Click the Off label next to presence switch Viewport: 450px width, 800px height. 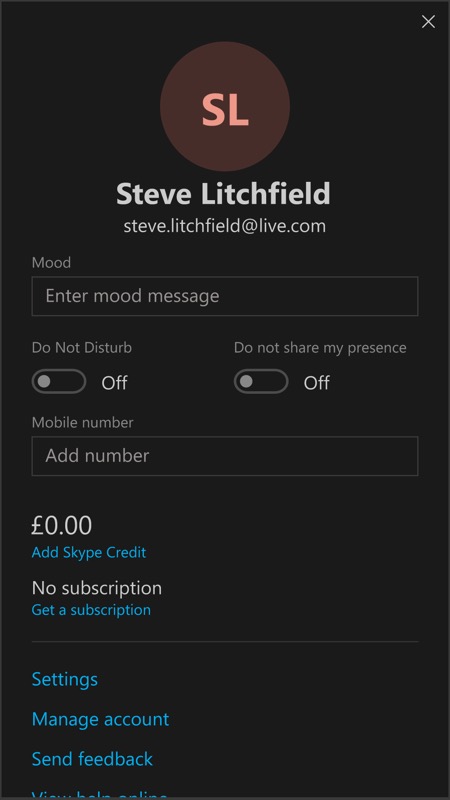click(x=316, y=383)
